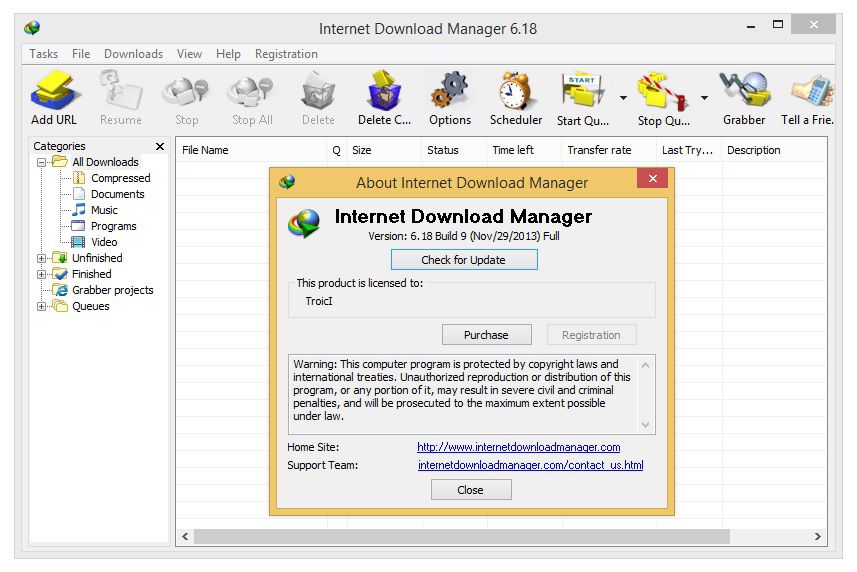The image size is (857, 572).
Task: Click the IDM logo in main title bar
Action: click(x=32, y=27)
